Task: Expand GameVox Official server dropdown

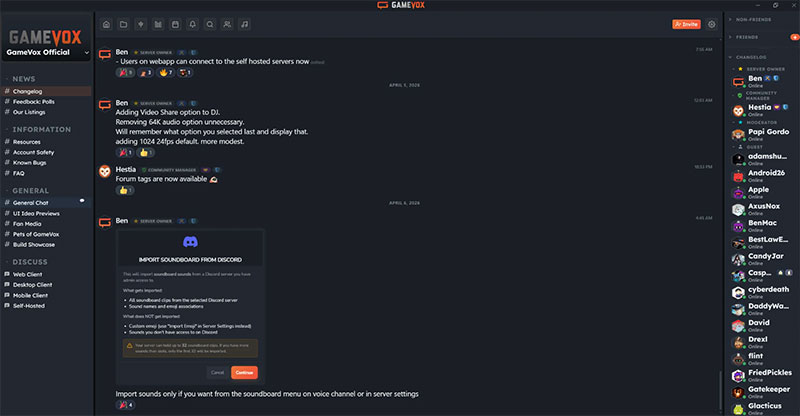Action: 87,53
